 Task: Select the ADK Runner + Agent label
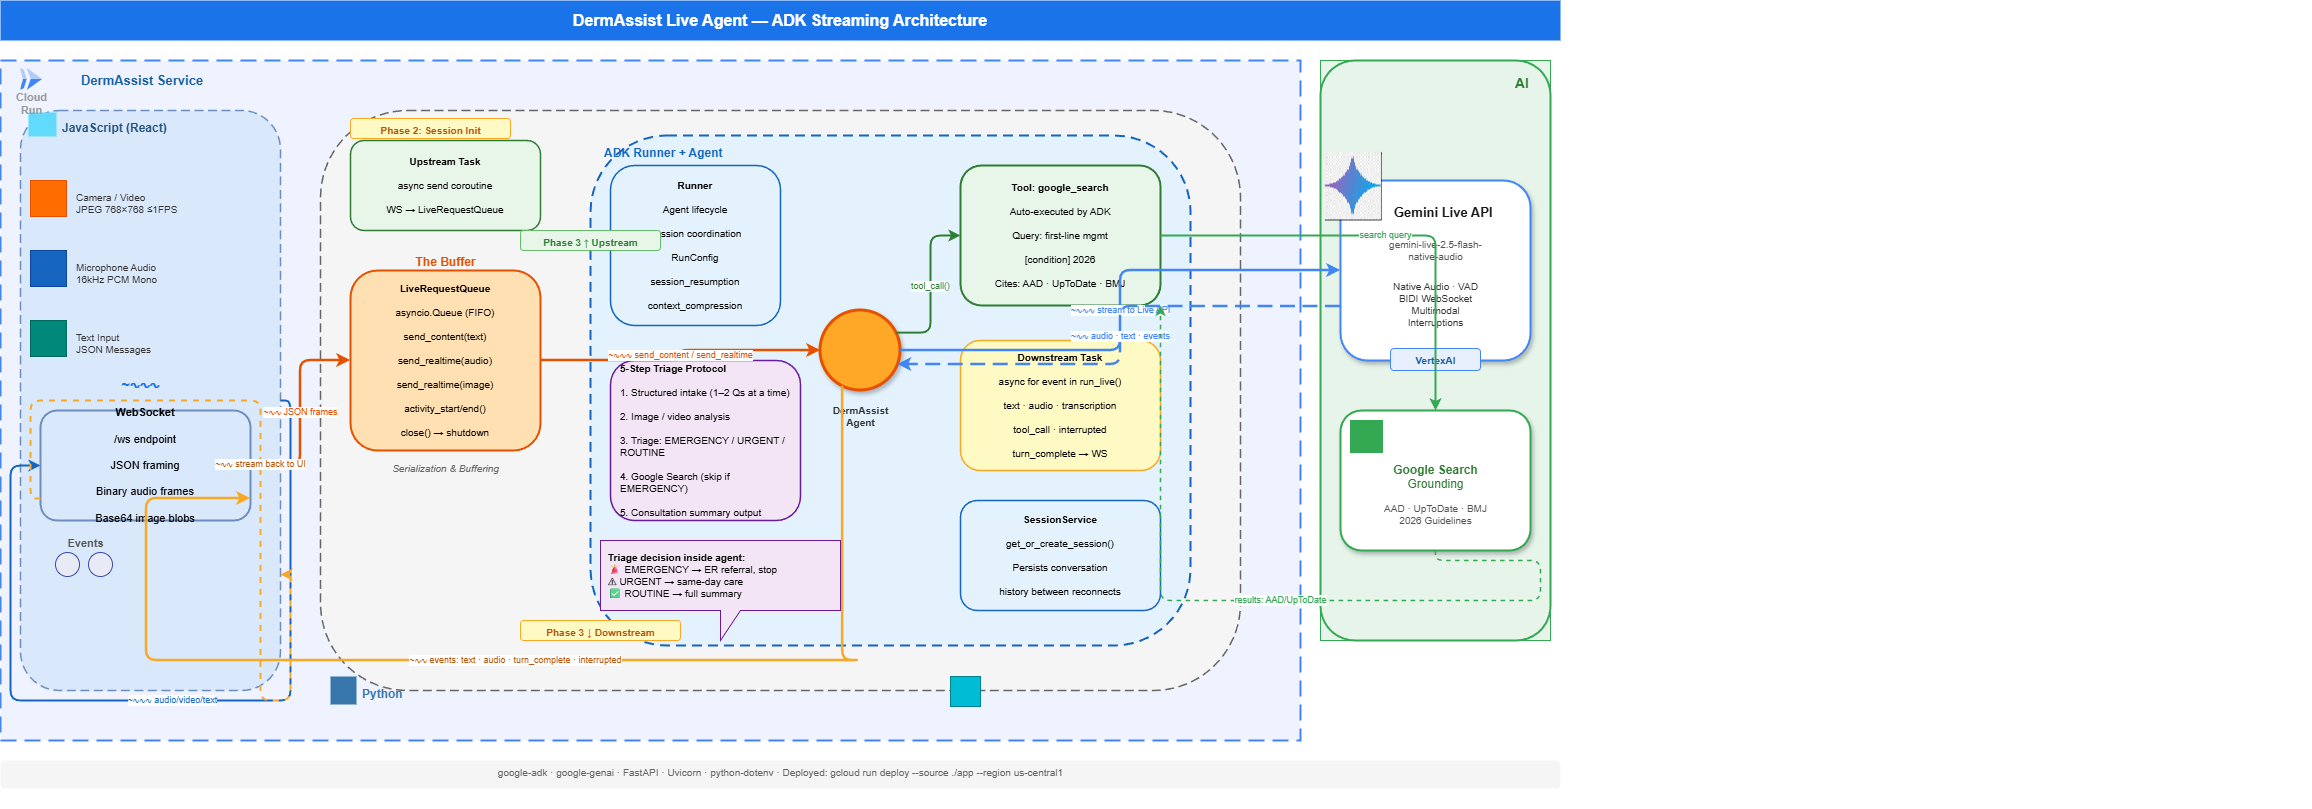click(x=663, y=153)
